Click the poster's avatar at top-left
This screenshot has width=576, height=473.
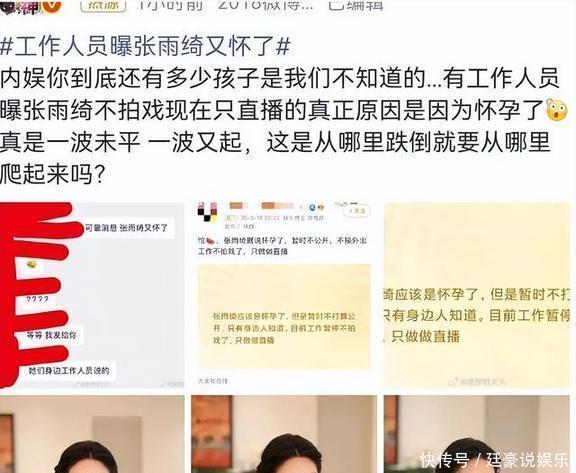point(19,7)
